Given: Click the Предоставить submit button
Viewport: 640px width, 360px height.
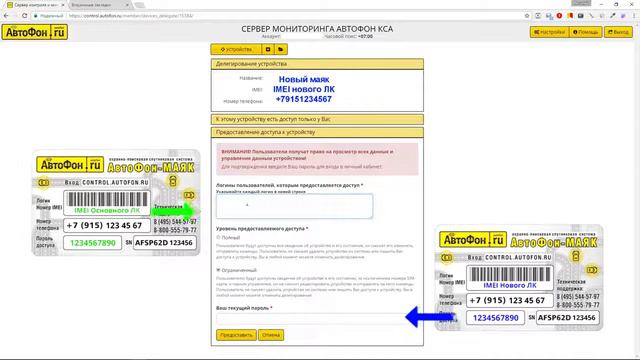Looking at the screenshot, I should 236,335.
